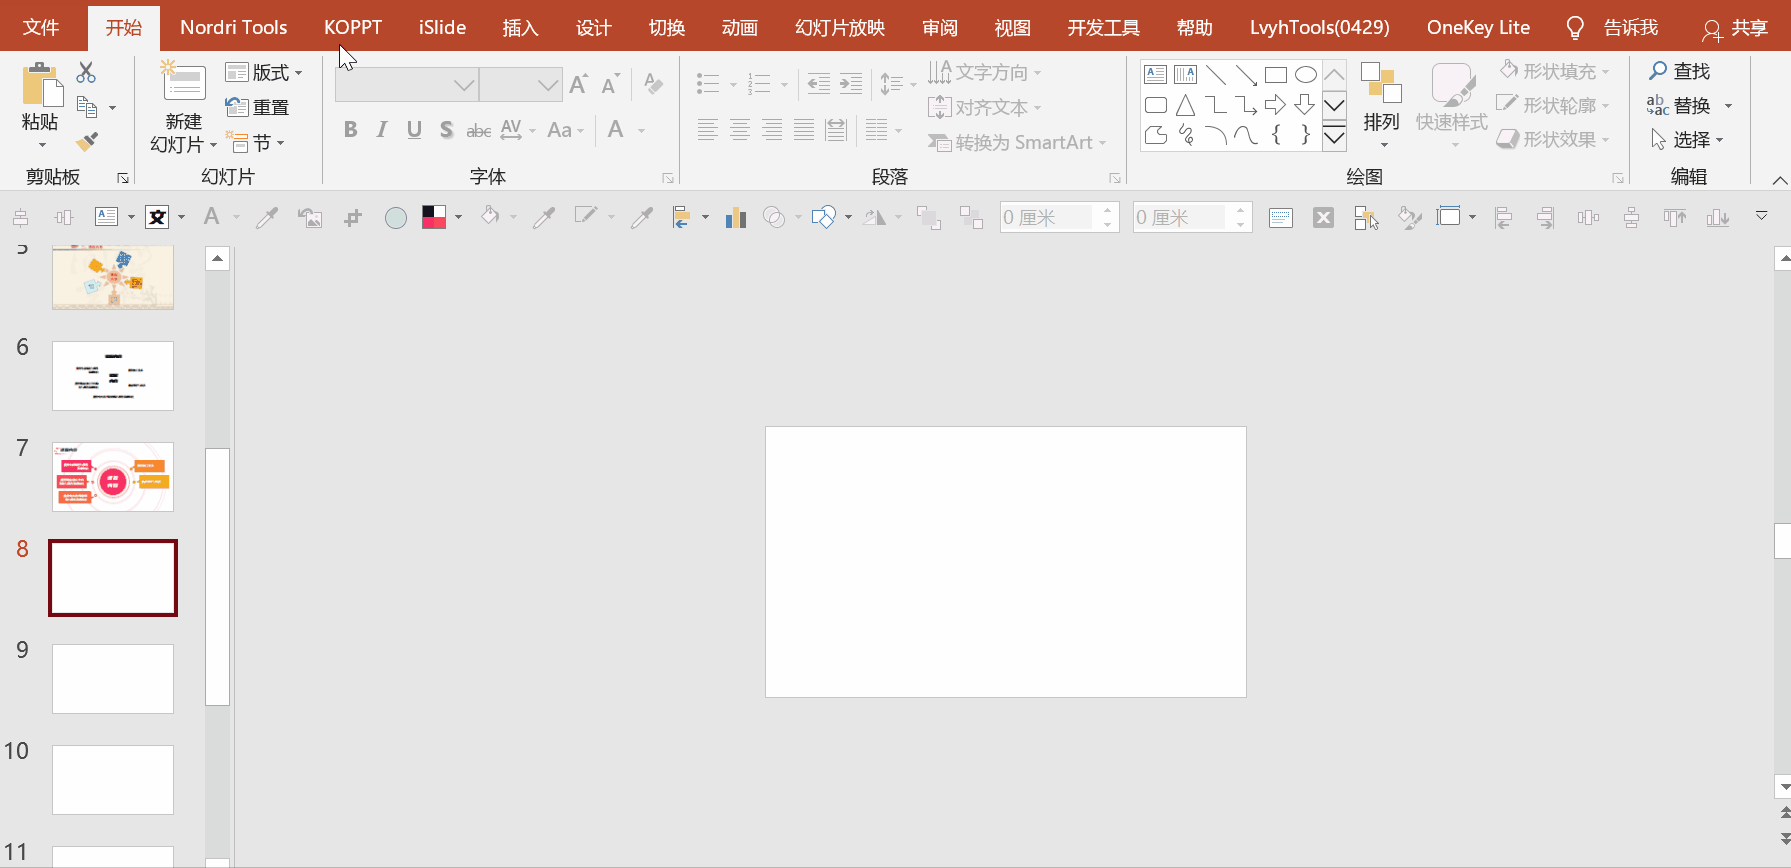Viewport: 1791px width, 868px height.
Task: Toggle justify paragraph alignment
Action: tap(804, 129)
